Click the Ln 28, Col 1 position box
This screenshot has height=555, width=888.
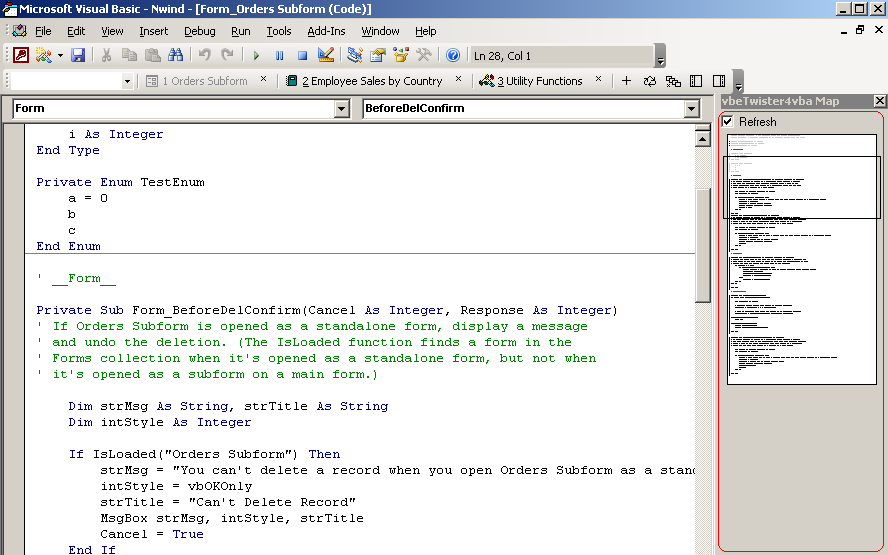(x=562, y=56)
